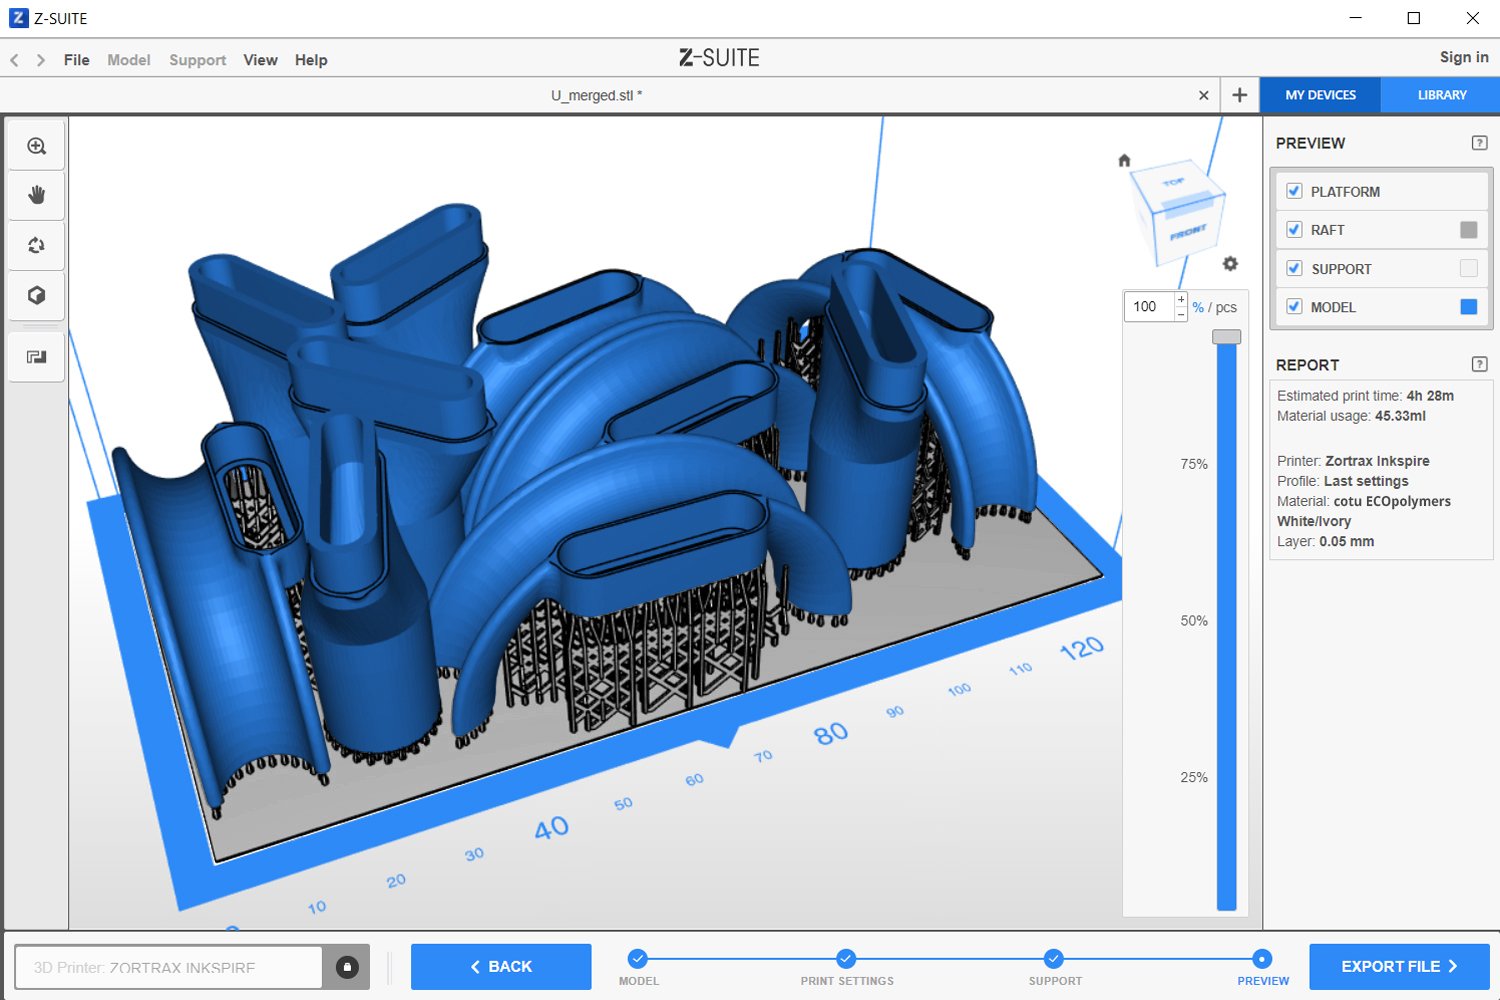The height and width of the screenshot is (1000, 1500).
Task: Click the 3D Printer Zortrax Inkspire field
Action: pos(169,967)
